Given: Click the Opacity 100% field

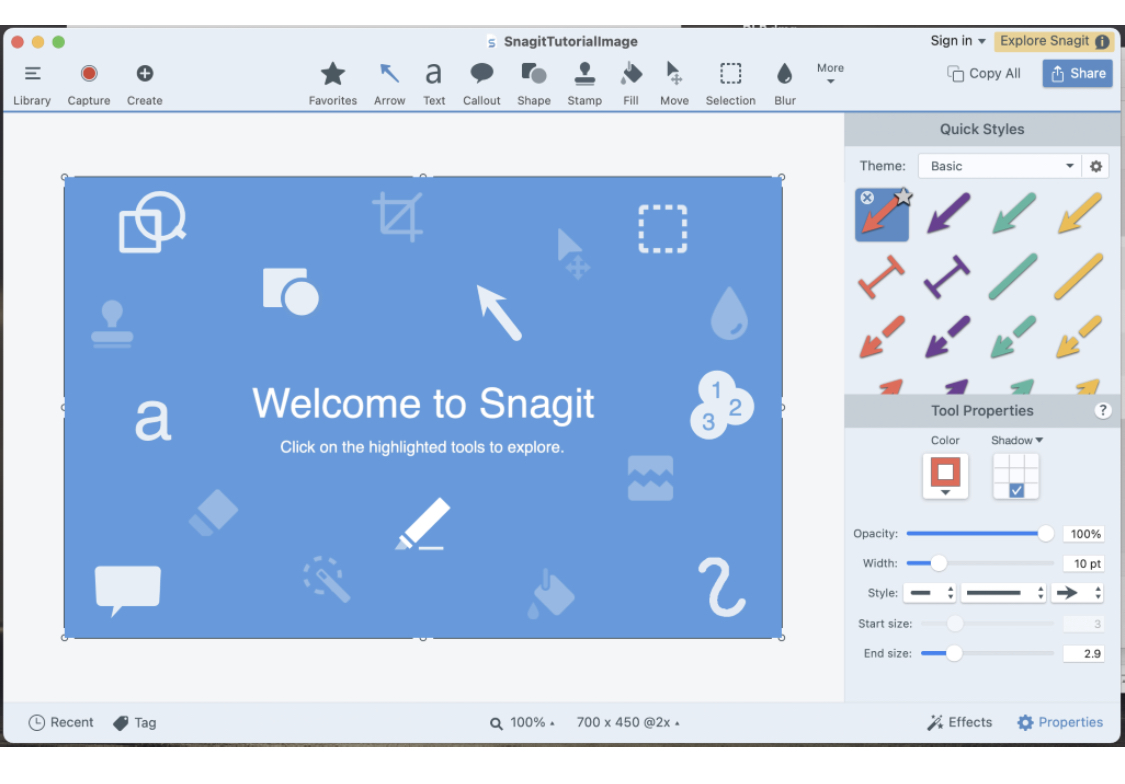Looking at the screenshot, I should tap(1083, 534).
